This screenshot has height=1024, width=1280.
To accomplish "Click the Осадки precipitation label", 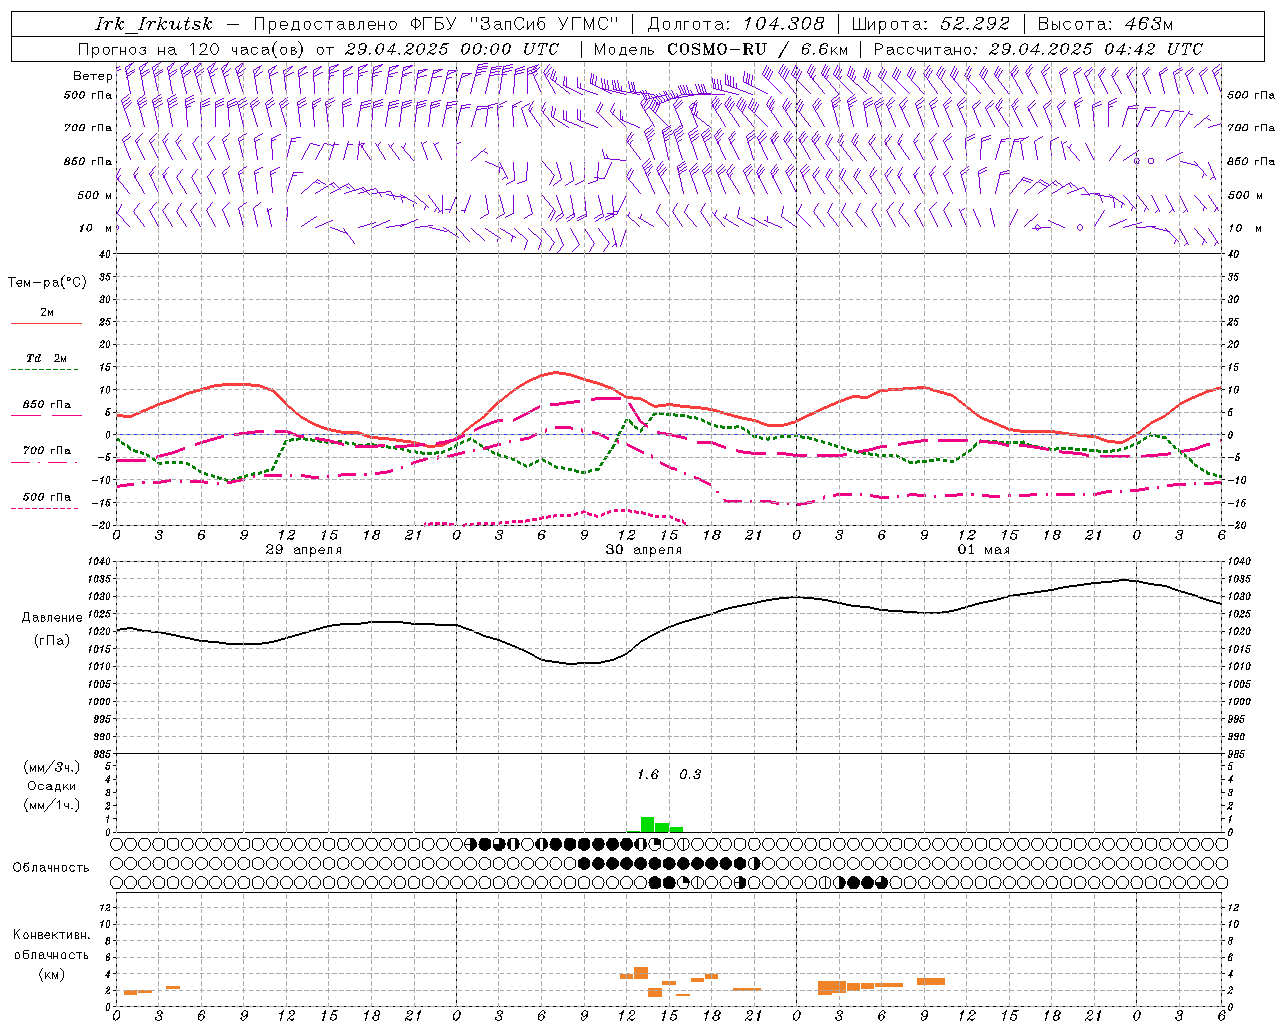I will click(51, 786).
